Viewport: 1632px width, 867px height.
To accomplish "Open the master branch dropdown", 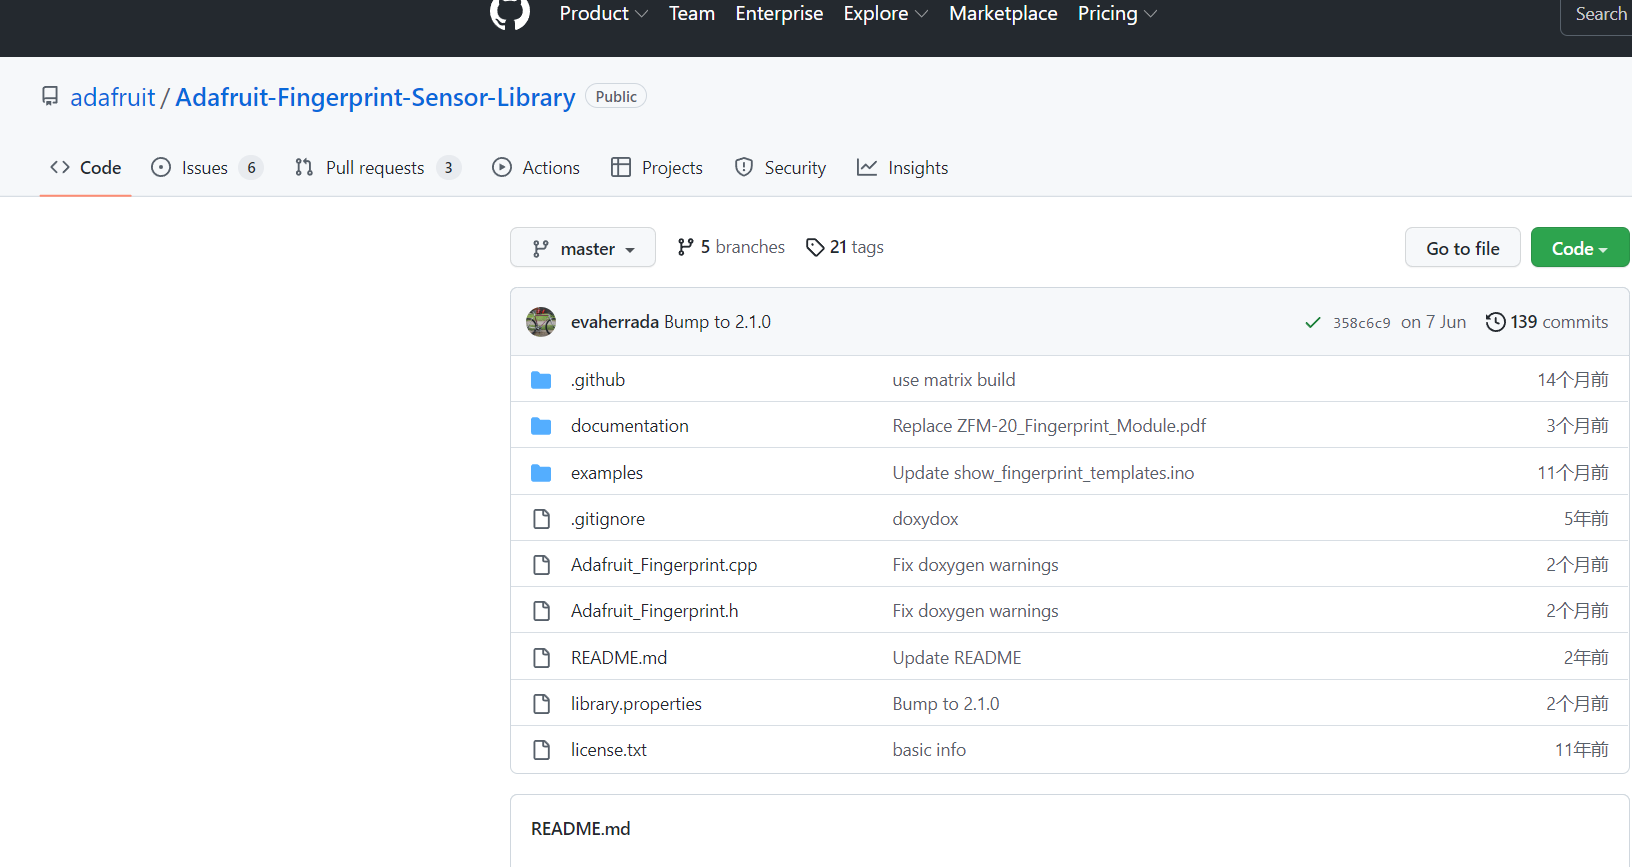I will tap(583, 248).
